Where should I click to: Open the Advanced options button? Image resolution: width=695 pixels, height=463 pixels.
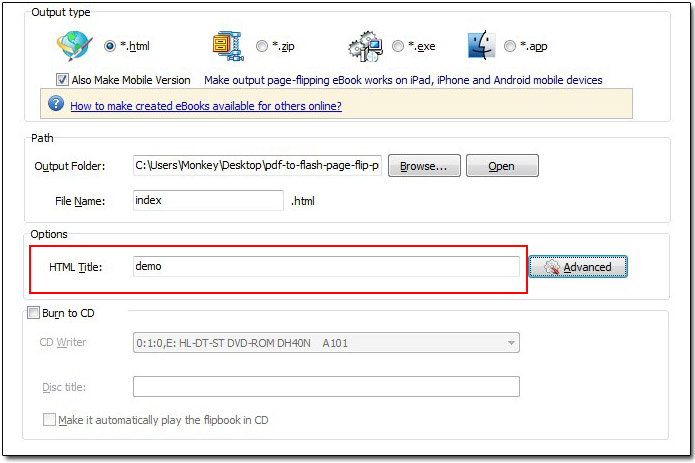[578, 267]
